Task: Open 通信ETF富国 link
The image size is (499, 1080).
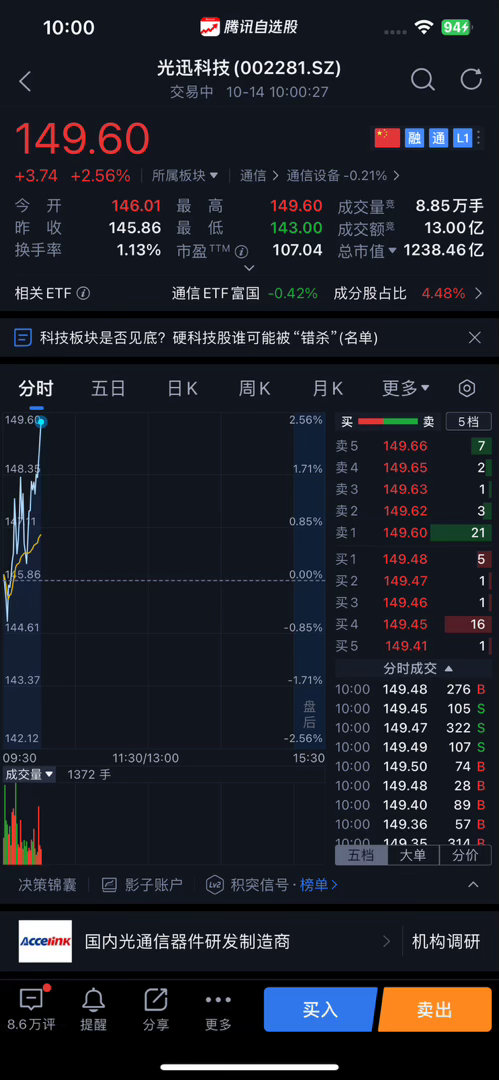Action: [x=216, y=293]
